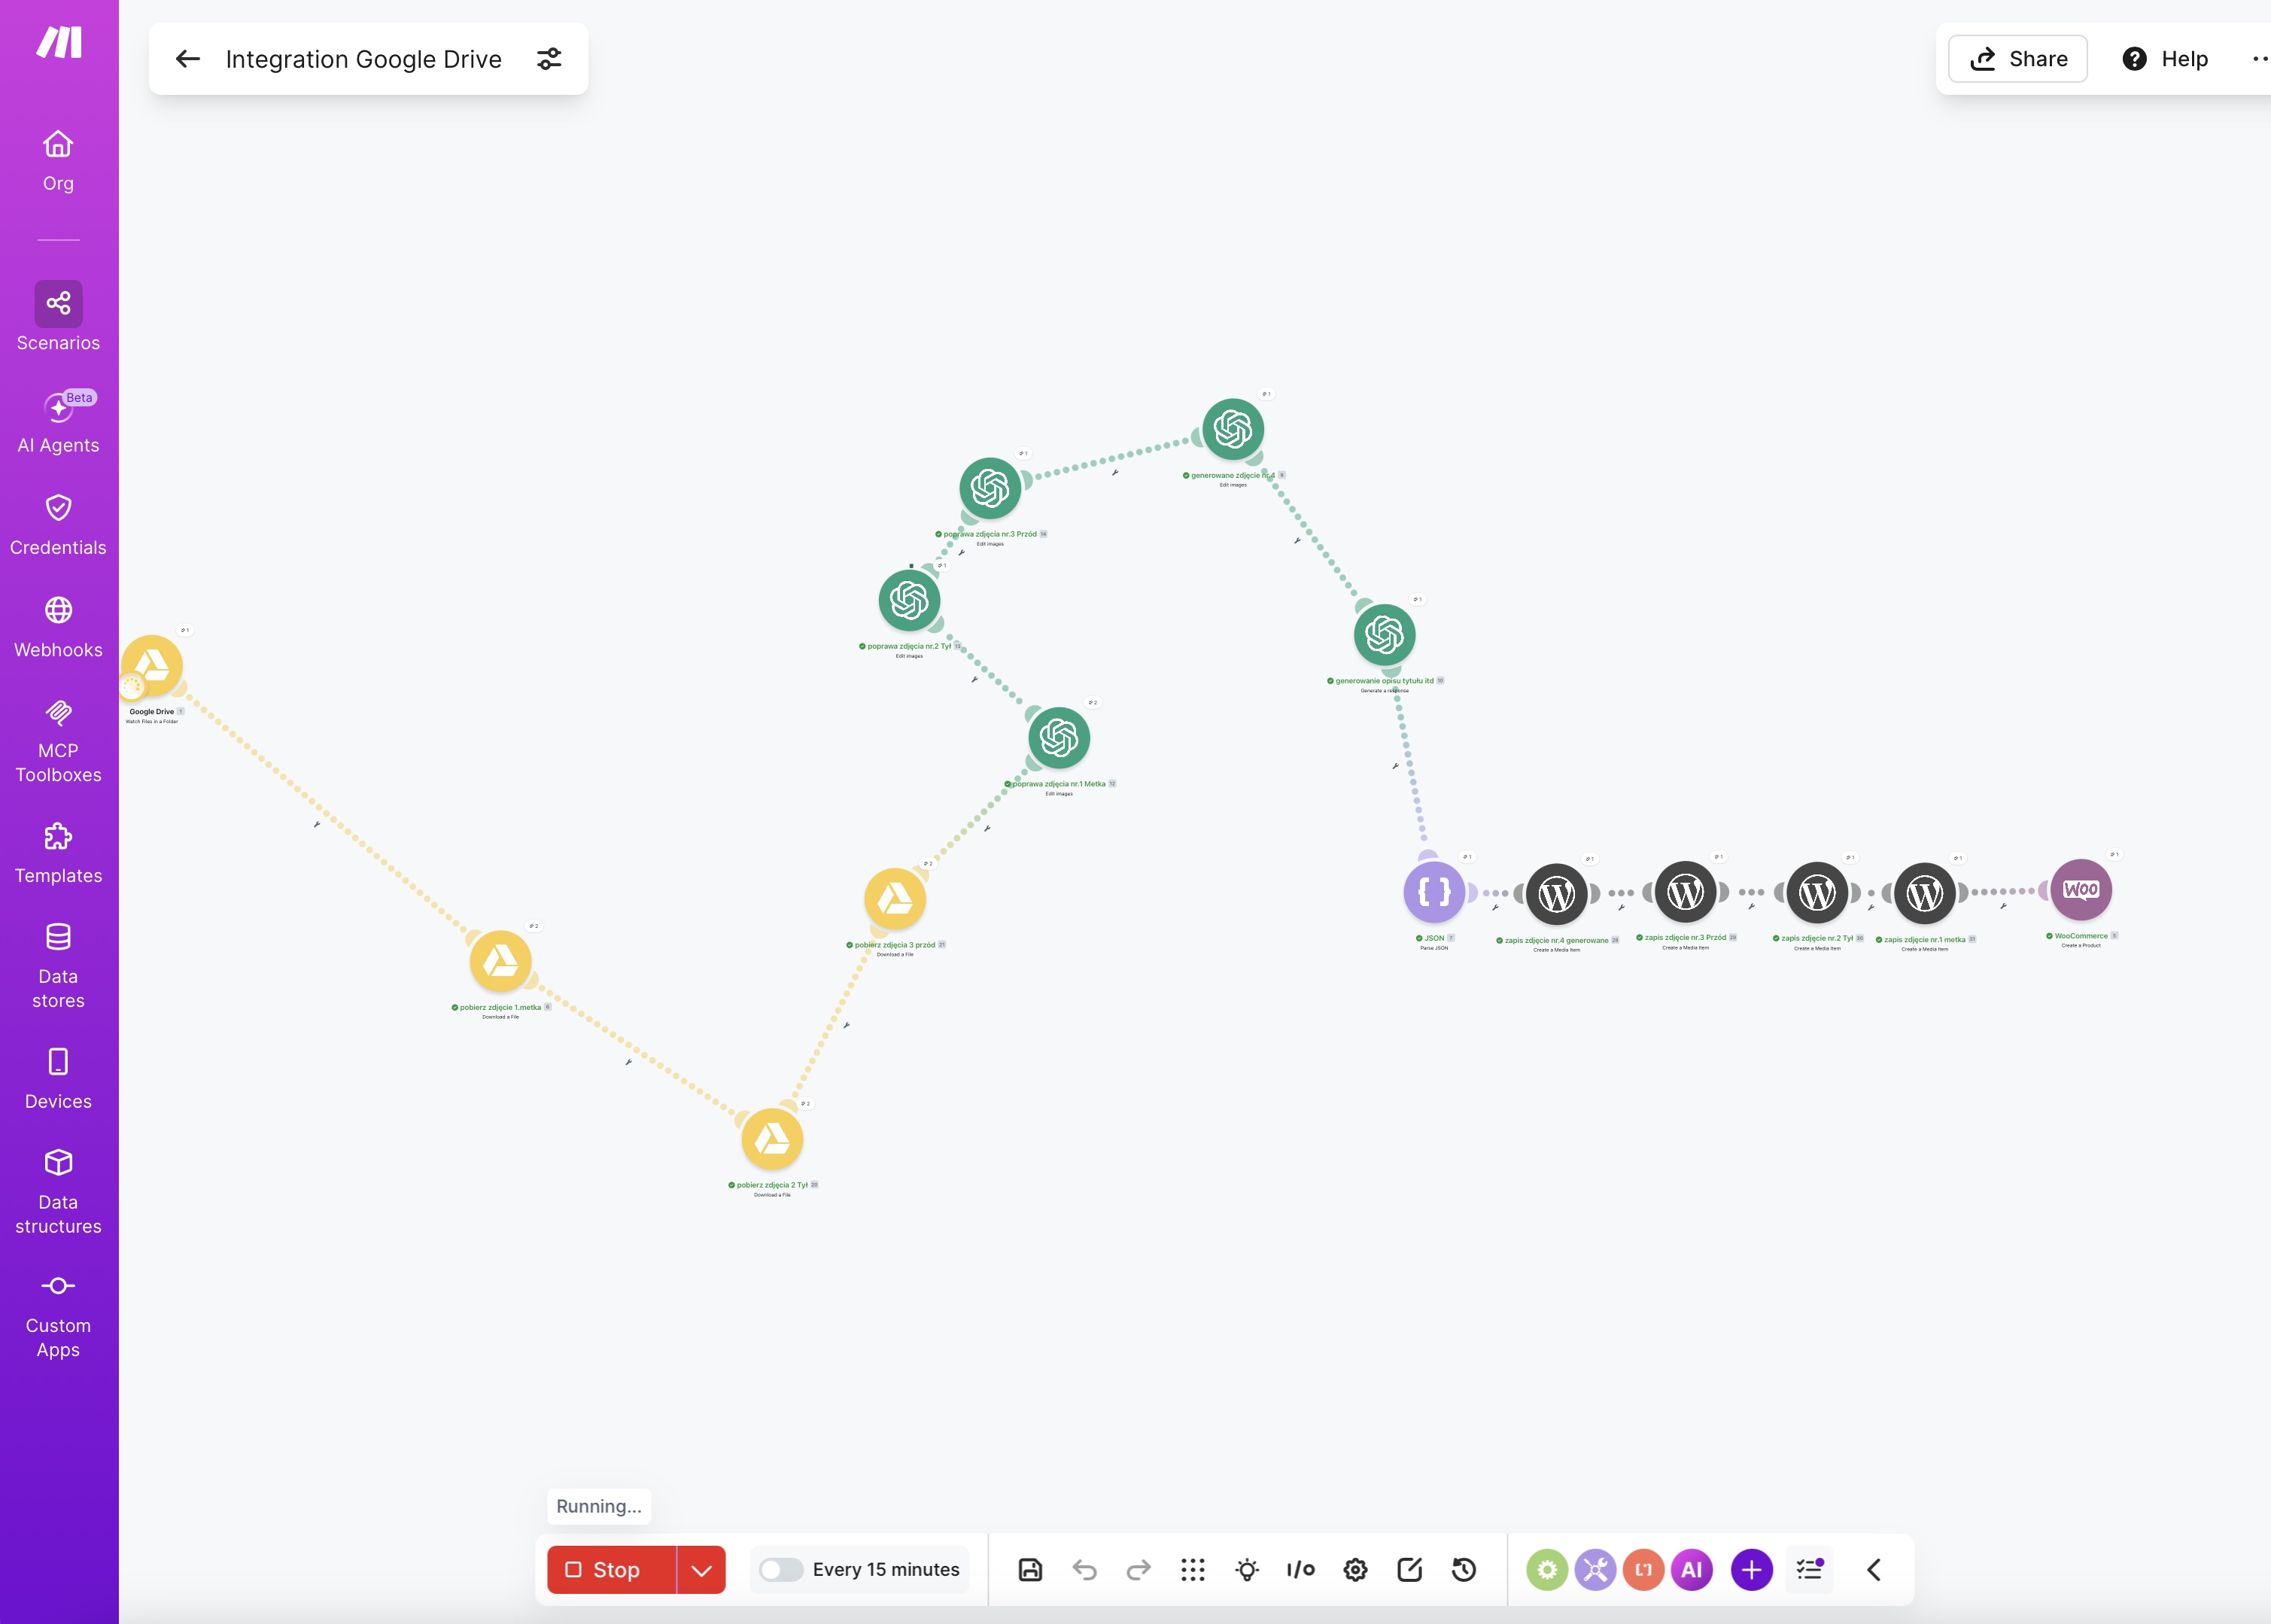Open the Webhooks section in sidebar
Viewport: 2271px width, 1624px height.
coord(58,627)
